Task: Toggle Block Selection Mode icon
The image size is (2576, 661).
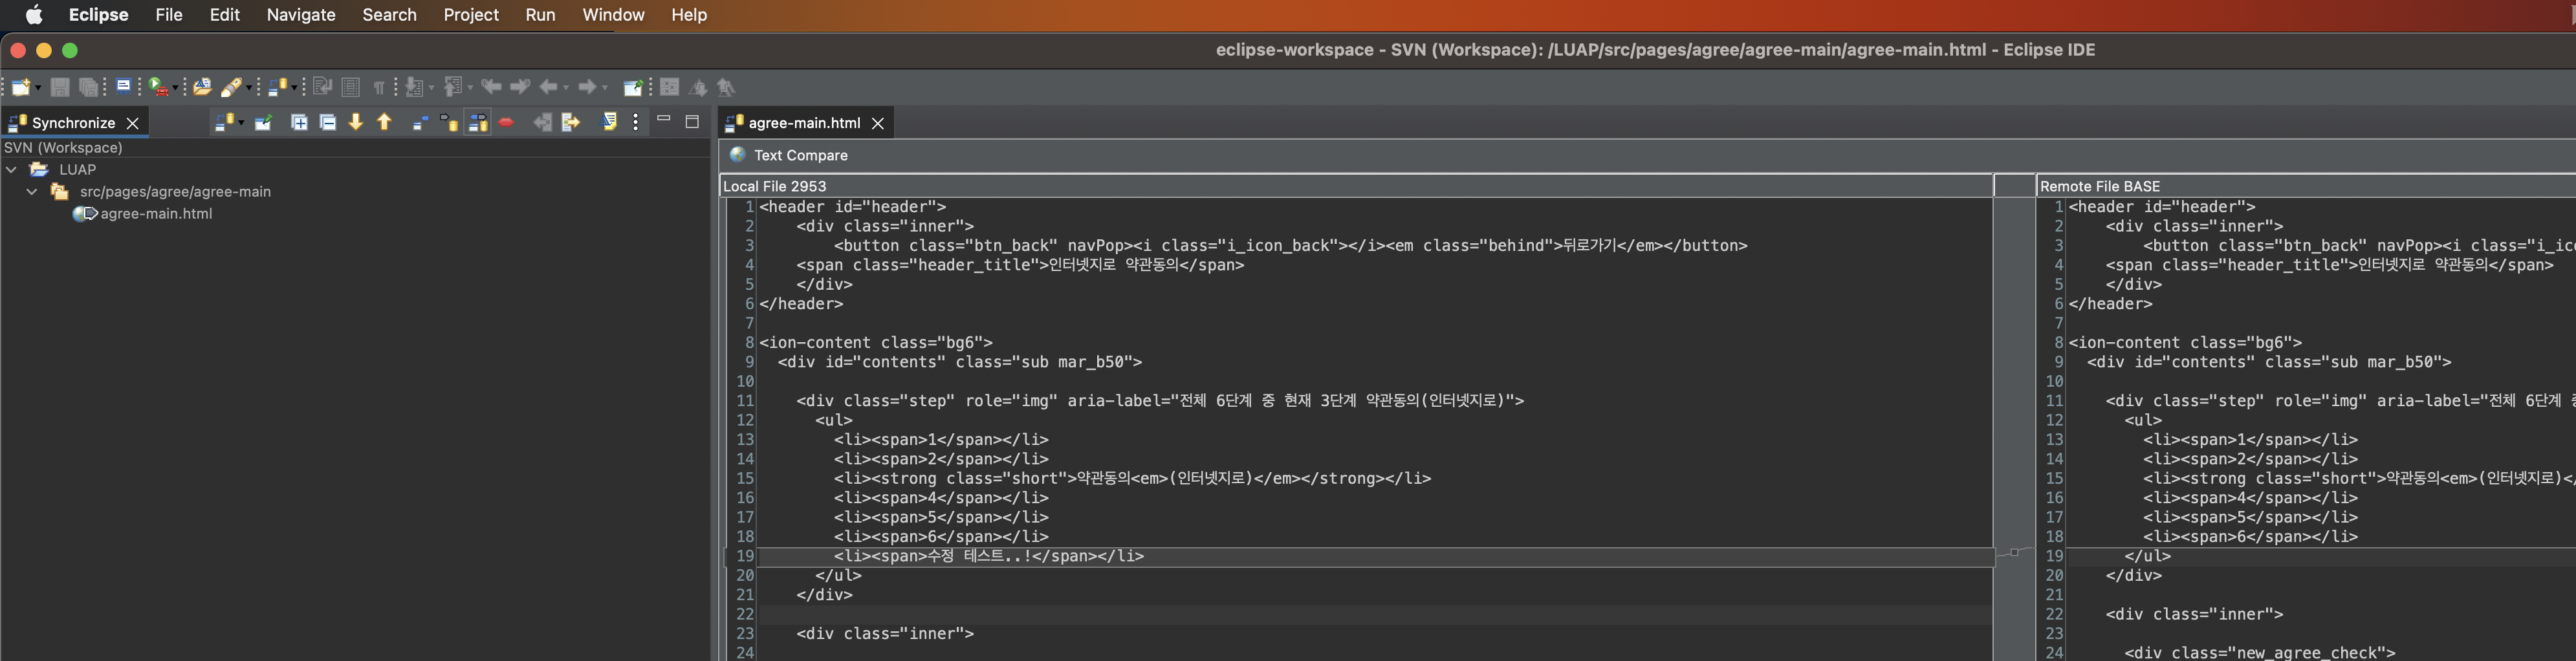Action: point(350,87)
